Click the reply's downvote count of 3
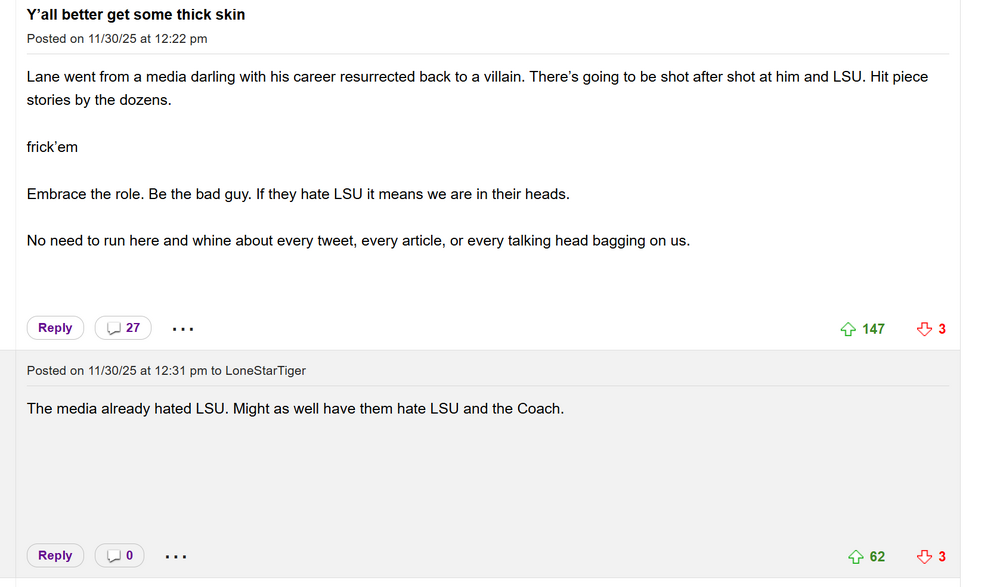This screenshot has height=587, width=1000. (942, 557)
